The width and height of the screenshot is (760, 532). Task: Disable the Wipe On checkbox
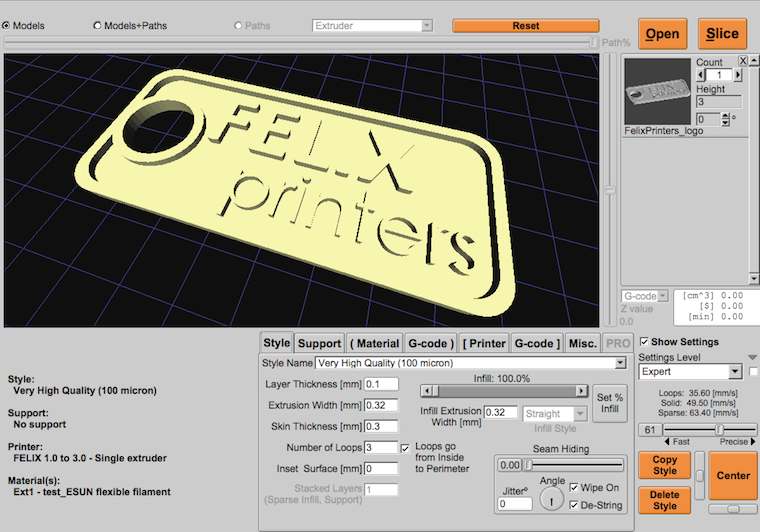click(x=574, y=487)
